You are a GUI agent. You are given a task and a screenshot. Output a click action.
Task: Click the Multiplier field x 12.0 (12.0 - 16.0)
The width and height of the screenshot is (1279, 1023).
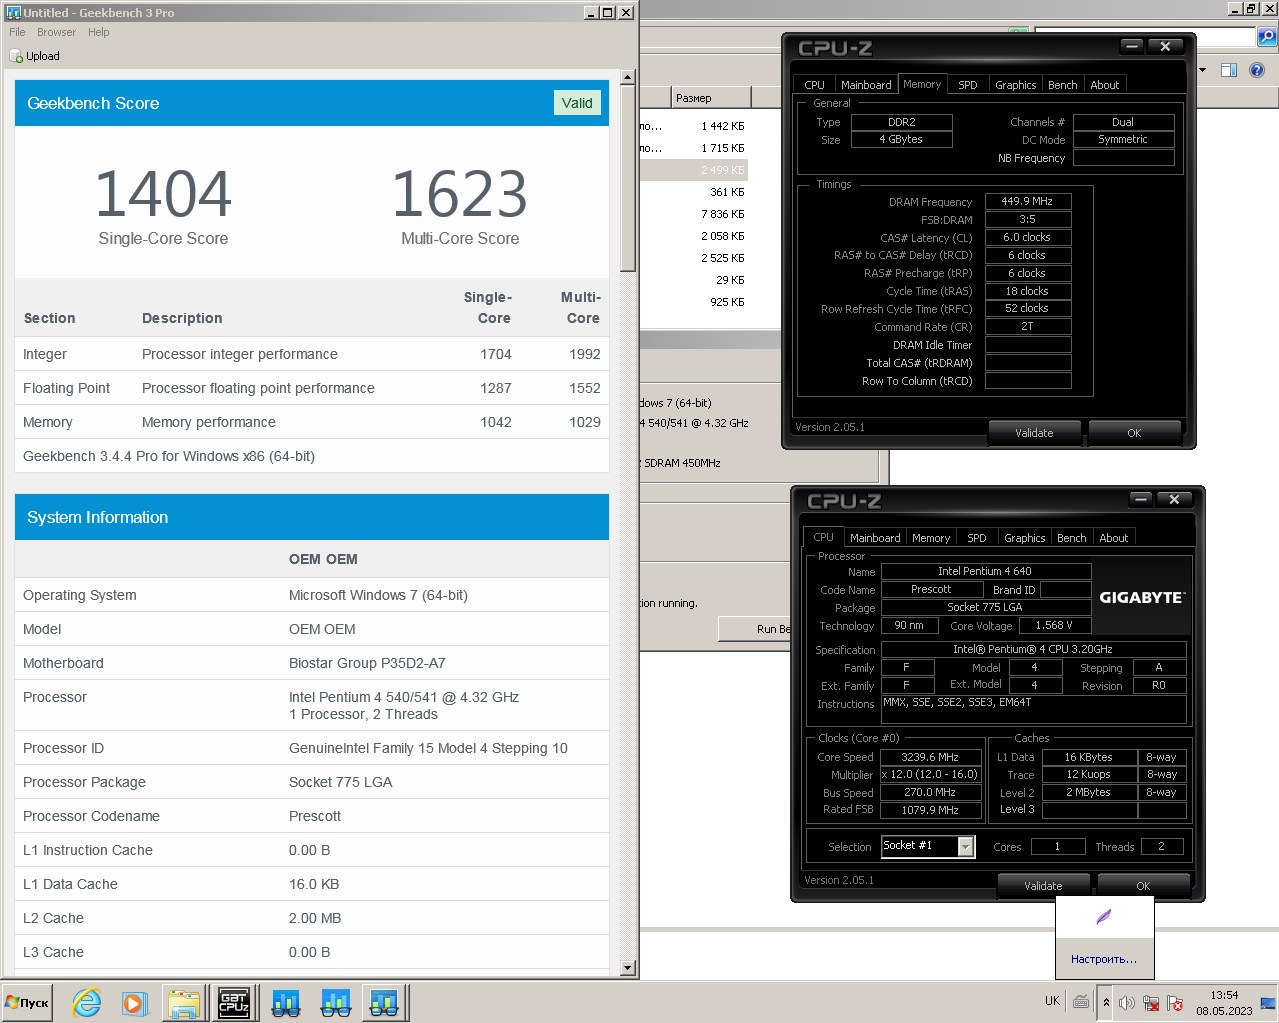pos(931,775)
